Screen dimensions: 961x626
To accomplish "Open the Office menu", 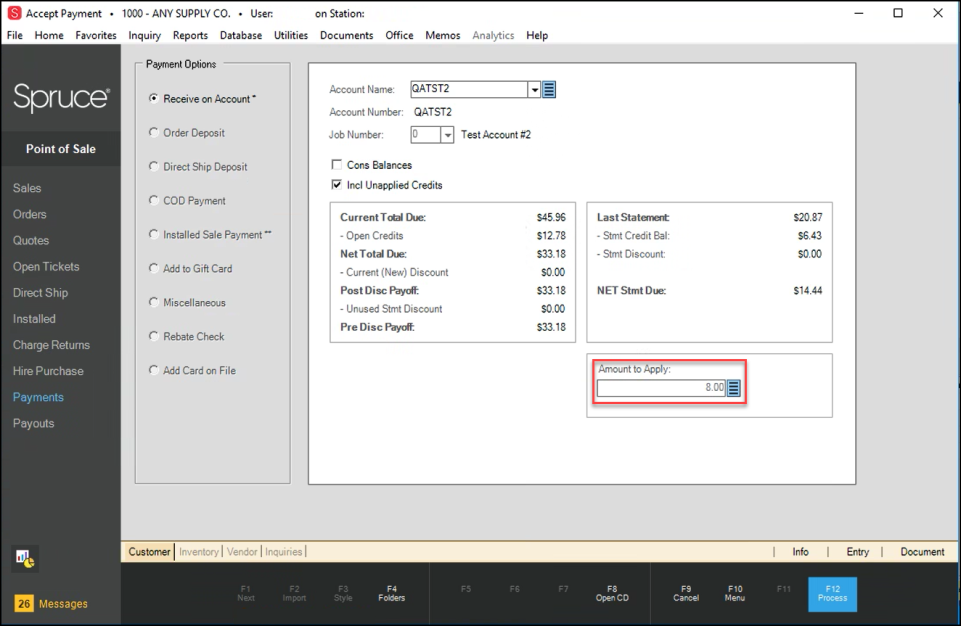I will tap(399, 36).
